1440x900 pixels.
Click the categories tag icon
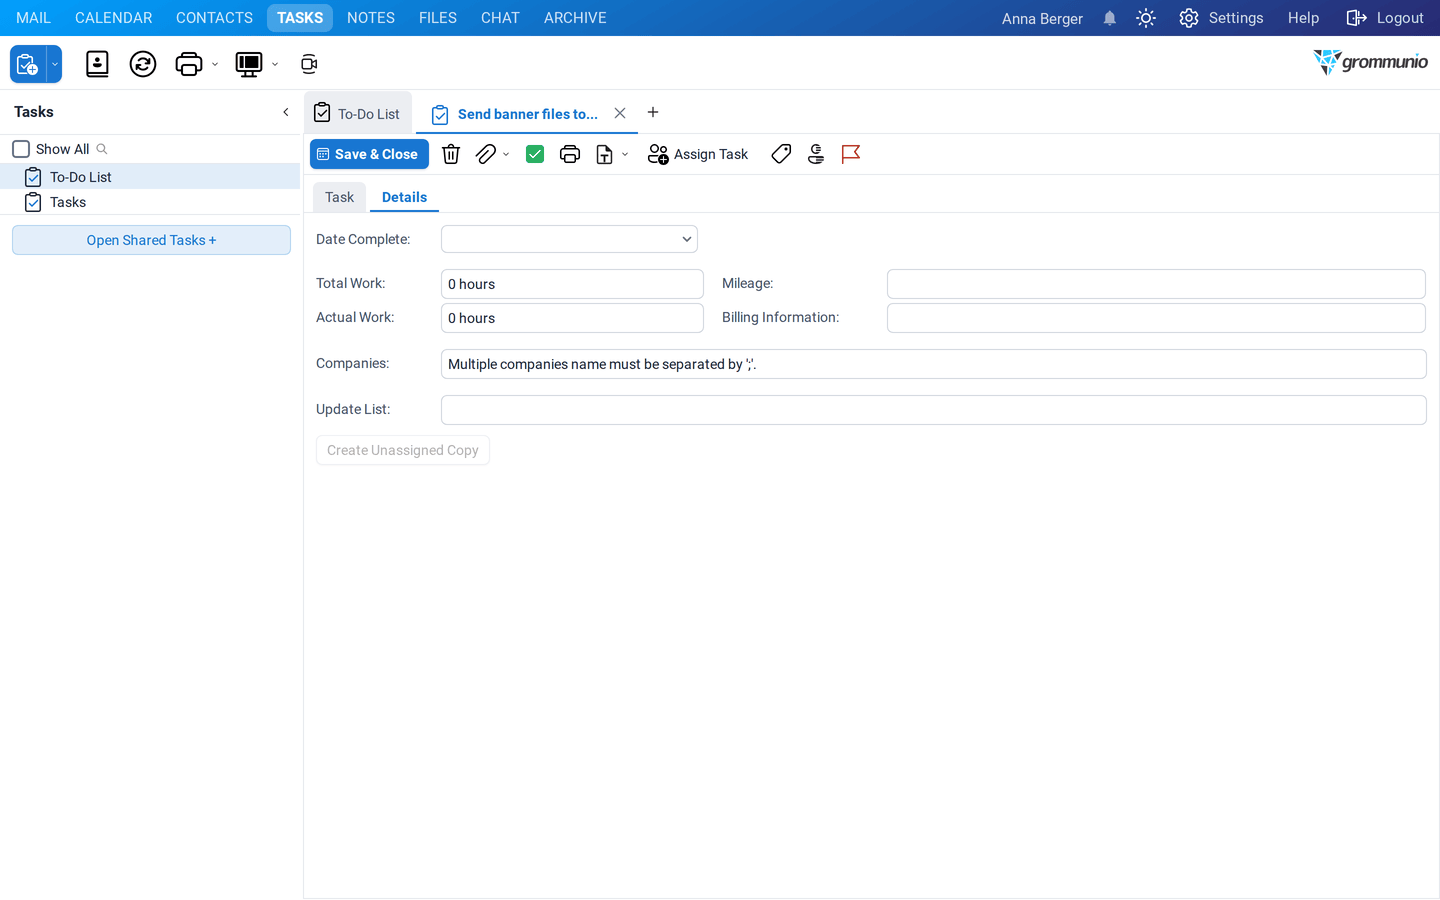pos(781,154)
